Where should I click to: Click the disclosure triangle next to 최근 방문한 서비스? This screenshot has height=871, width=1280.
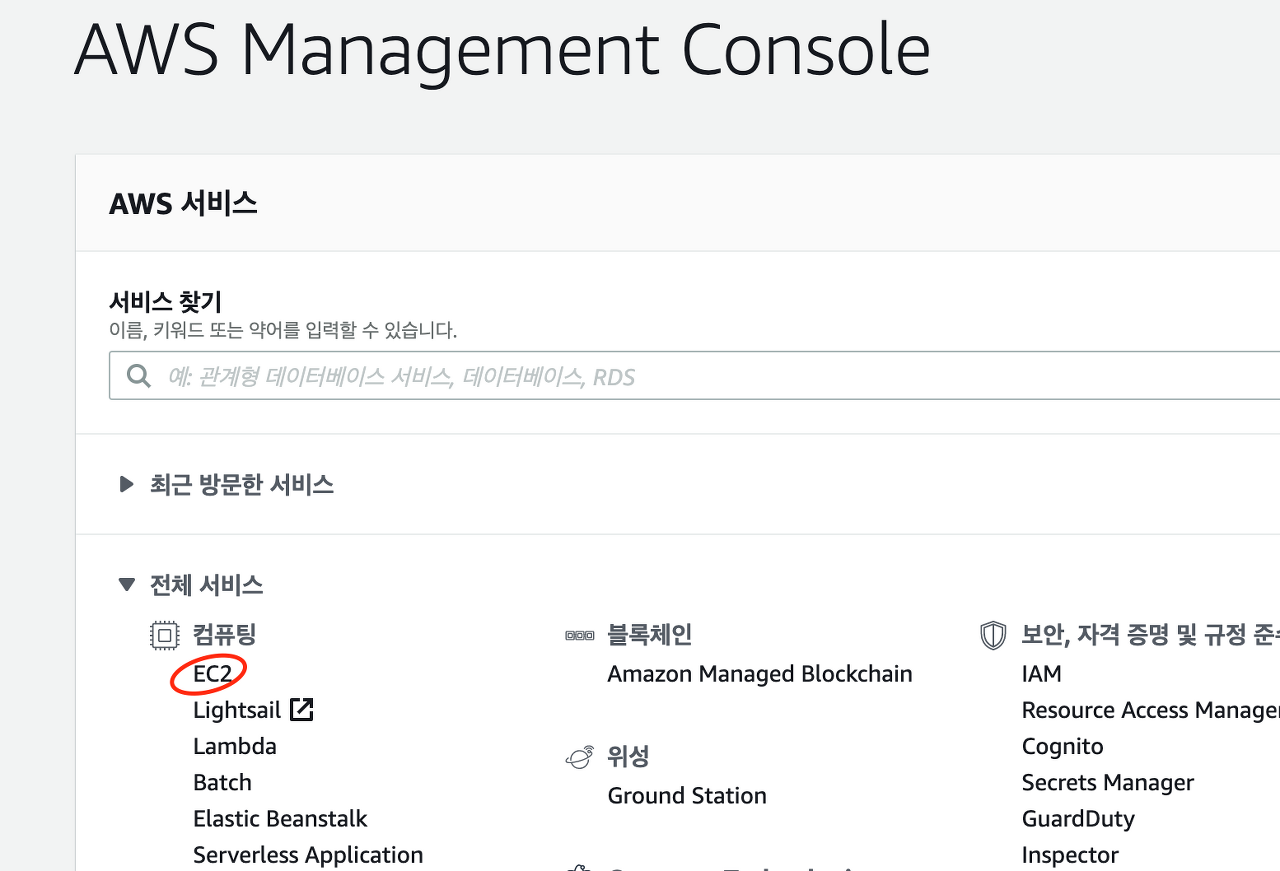(x=125, y=484)
